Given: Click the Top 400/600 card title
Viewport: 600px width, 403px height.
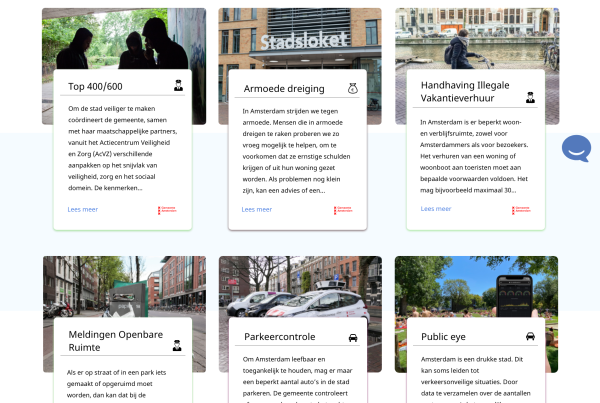Looking at the screenshot, I should pyautogui.click(x=95, y=86).
